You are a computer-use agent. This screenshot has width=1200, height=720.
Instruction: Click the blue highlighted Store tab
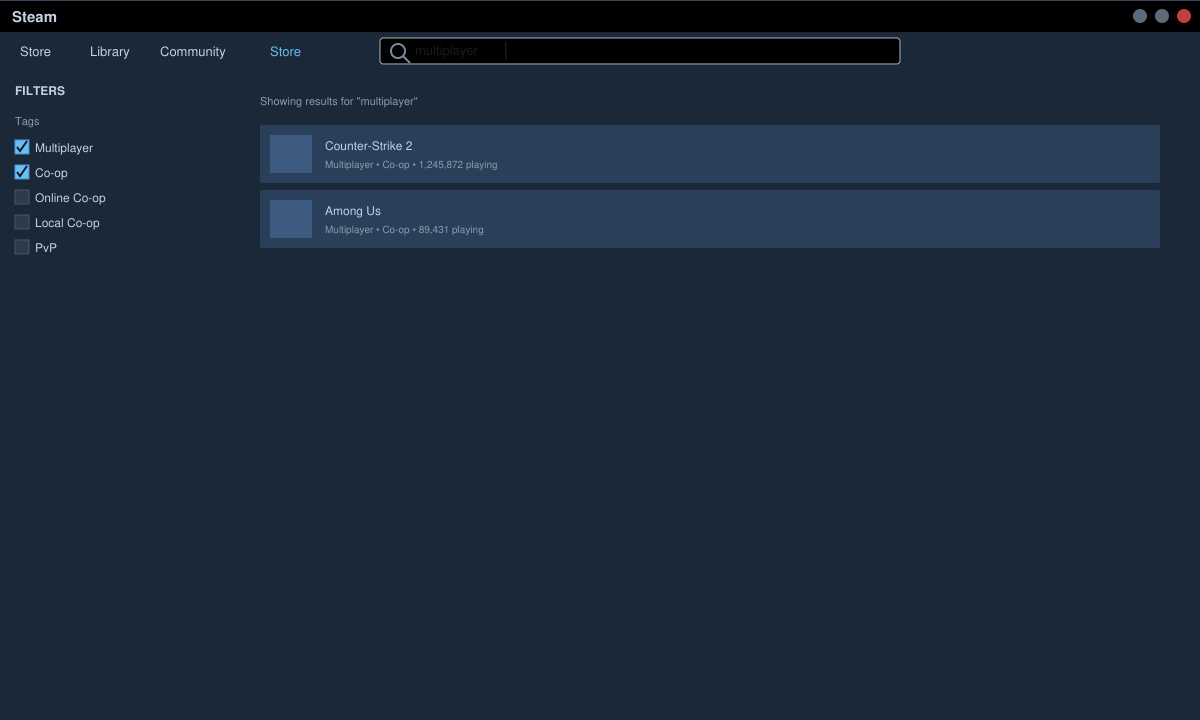[x=285, y=52]
